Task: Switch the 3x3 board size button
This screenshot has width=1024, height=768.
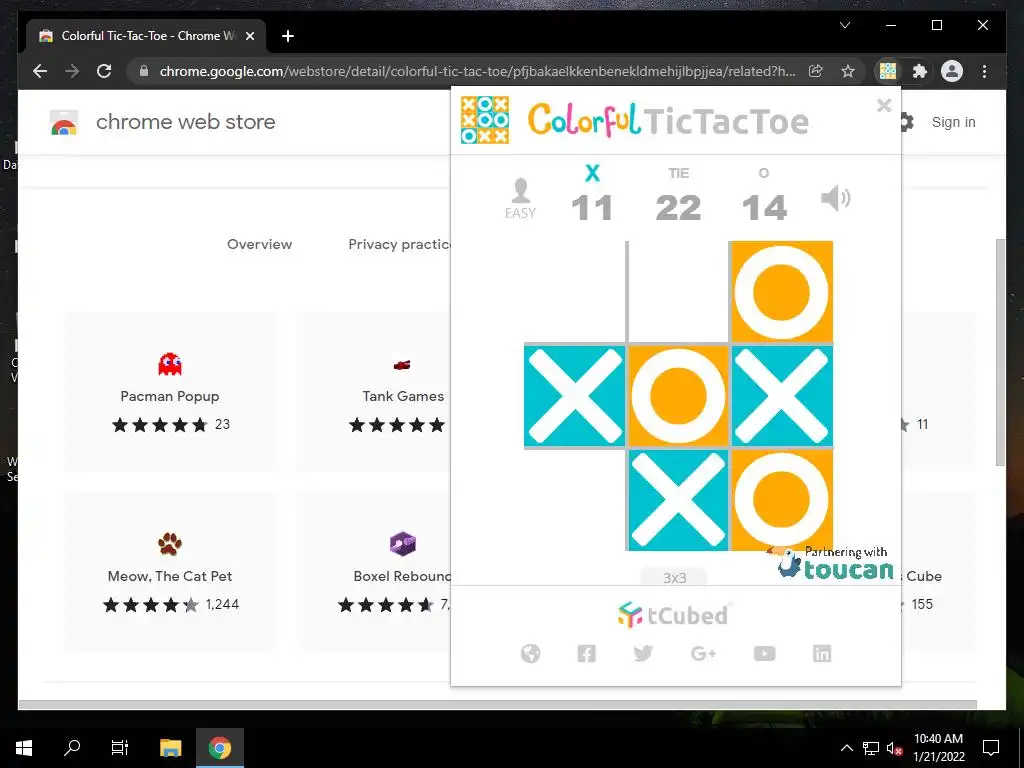Action: (674, 577)
